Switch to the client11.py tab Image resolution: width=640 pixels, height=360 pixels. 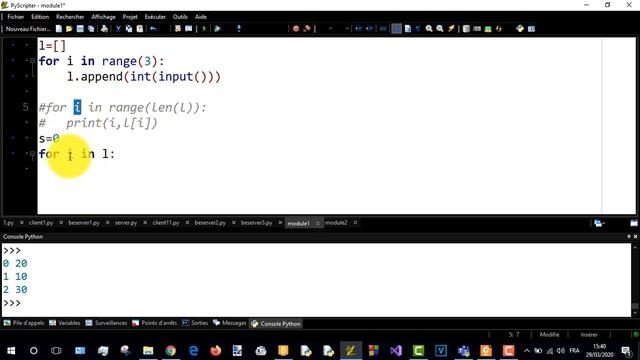tap(166, 223)
